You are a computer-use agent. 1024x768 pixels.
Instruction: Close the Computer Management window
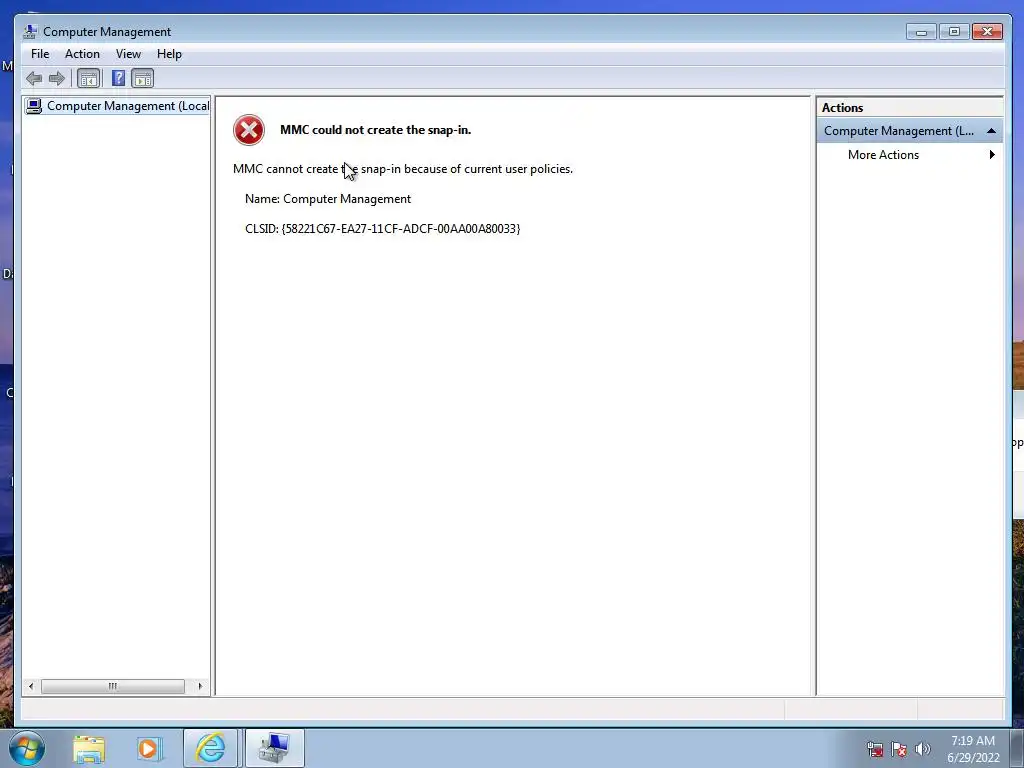[987, 32]
